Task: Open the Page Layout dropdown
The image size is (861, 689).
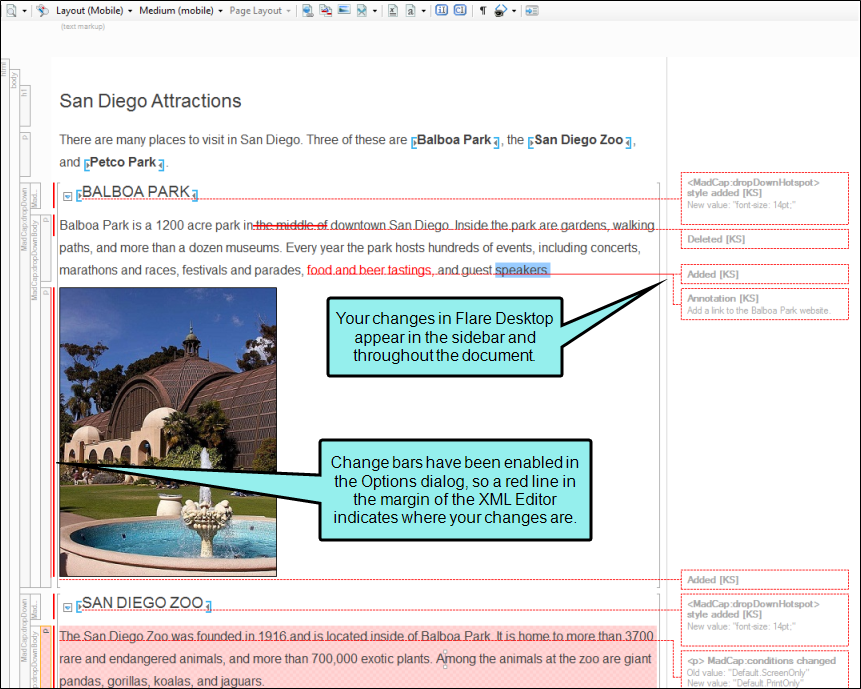Action: click(260, 10)
